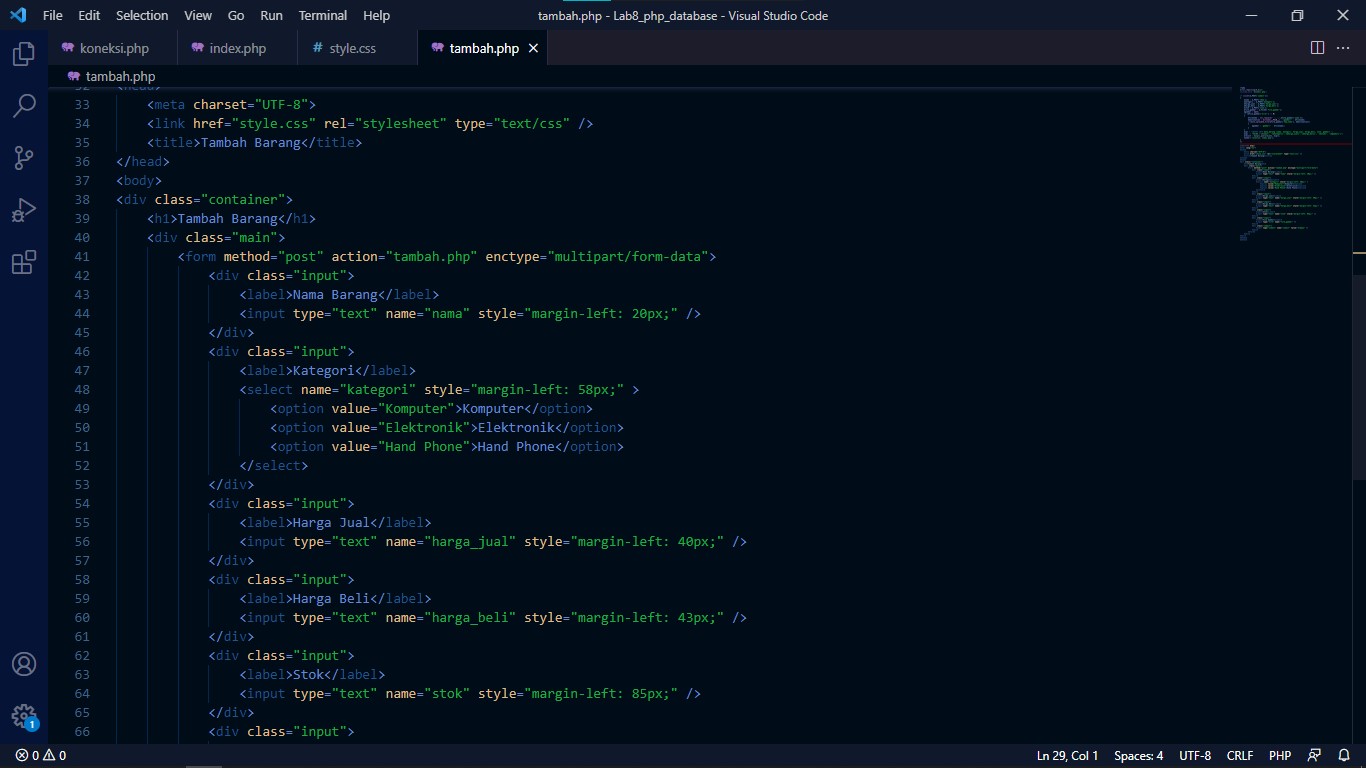Open the File menu

pos(53,15)
